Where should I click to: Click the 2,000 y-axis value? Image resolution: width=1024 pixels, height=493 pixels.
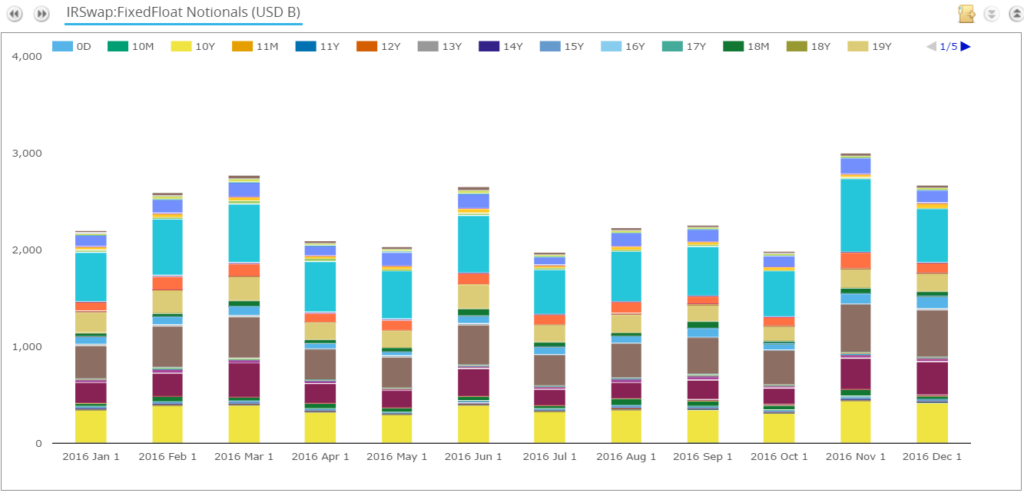[27, 250]
